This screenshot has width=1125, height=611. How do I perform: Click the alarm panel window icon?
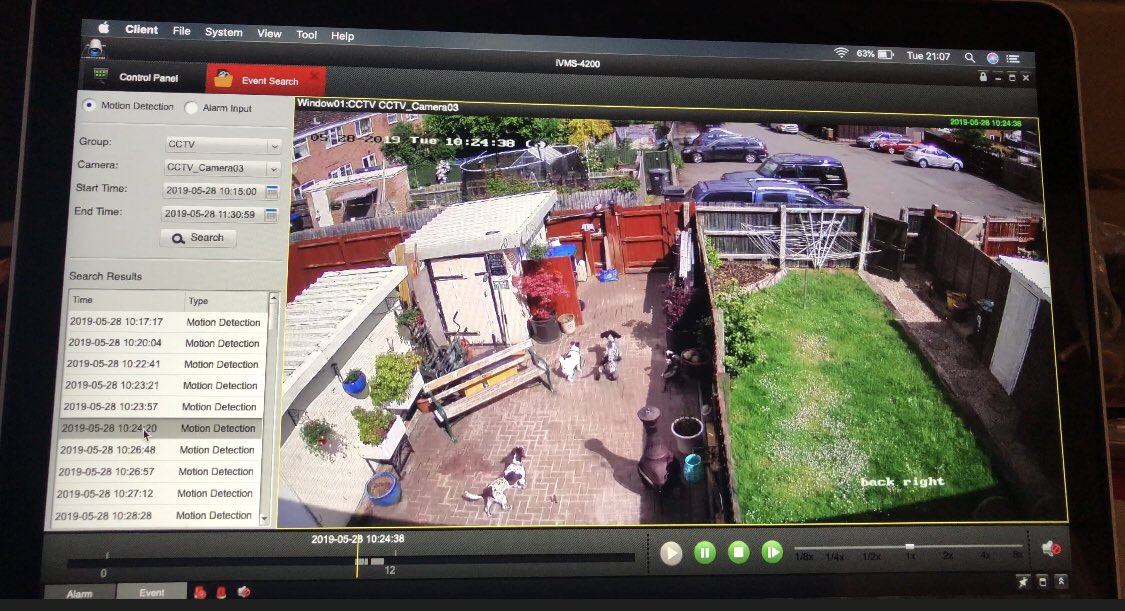pos(1042,582)
